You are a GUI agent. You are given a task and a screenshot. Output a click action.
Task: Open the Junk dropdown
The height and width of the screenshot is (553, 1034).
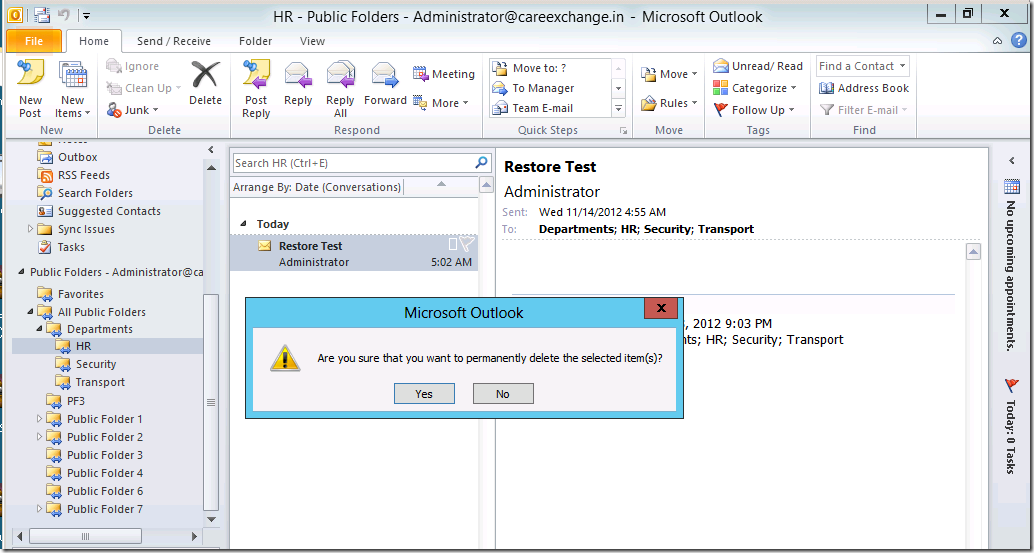pos(133,110)
